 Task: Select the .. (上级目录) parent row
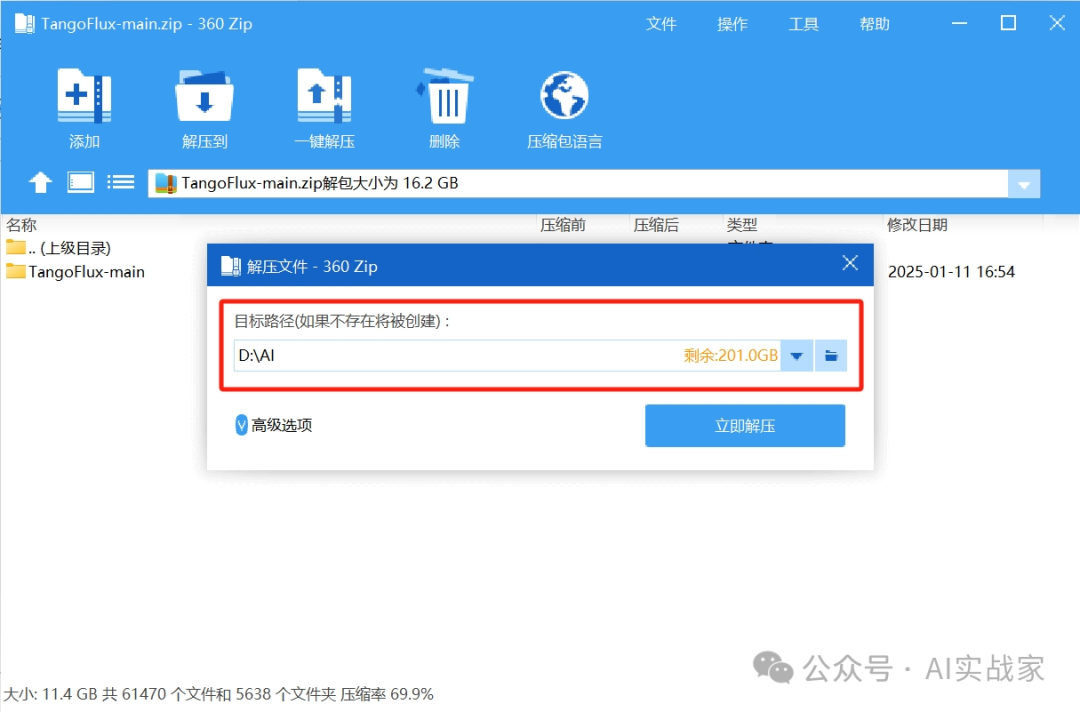click(x=59, y=248)
